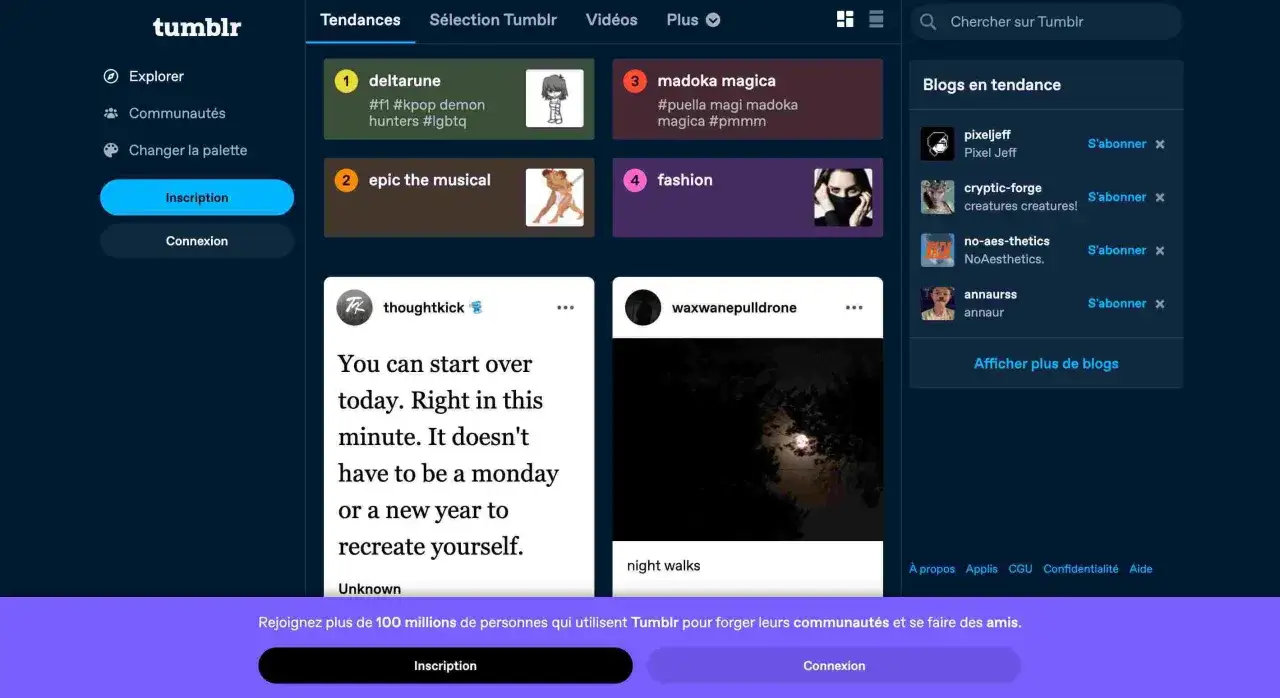The width and height of the screenshot is (1280, 698).
Task: Click the waxwanepulldrone username
Action: pos(734,308)
